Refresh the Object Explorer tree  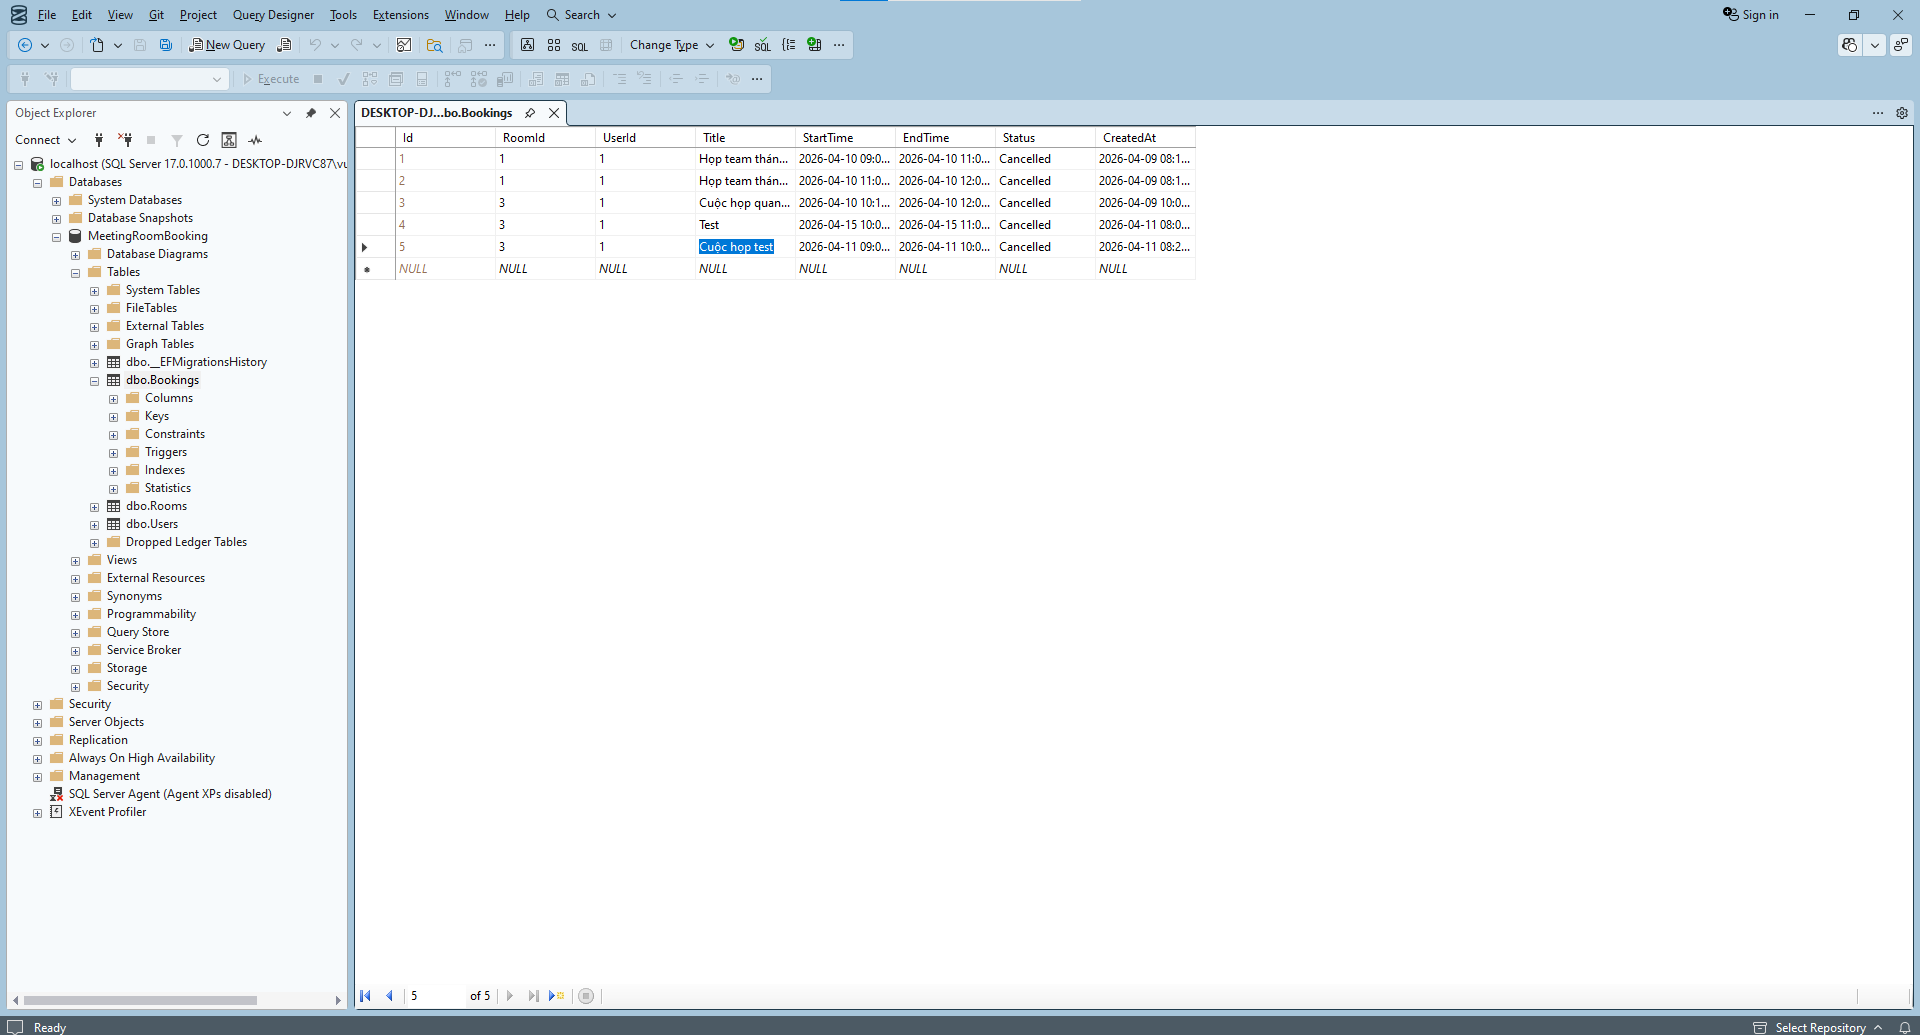[203, 140]
